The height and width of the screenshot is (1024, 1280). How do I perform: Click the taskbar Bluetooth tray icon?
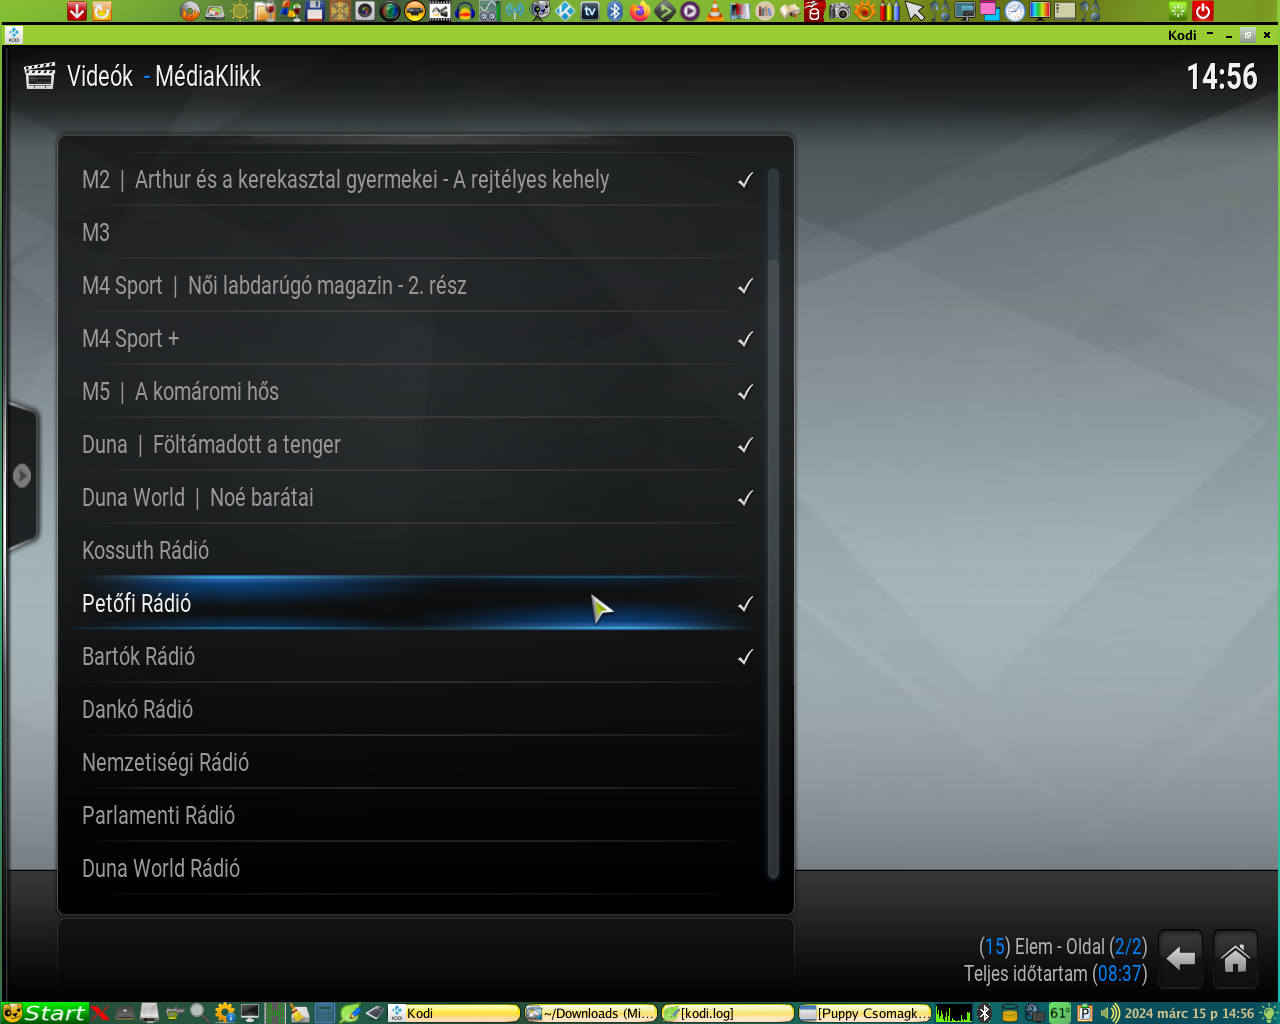[x=984, y=1013]
